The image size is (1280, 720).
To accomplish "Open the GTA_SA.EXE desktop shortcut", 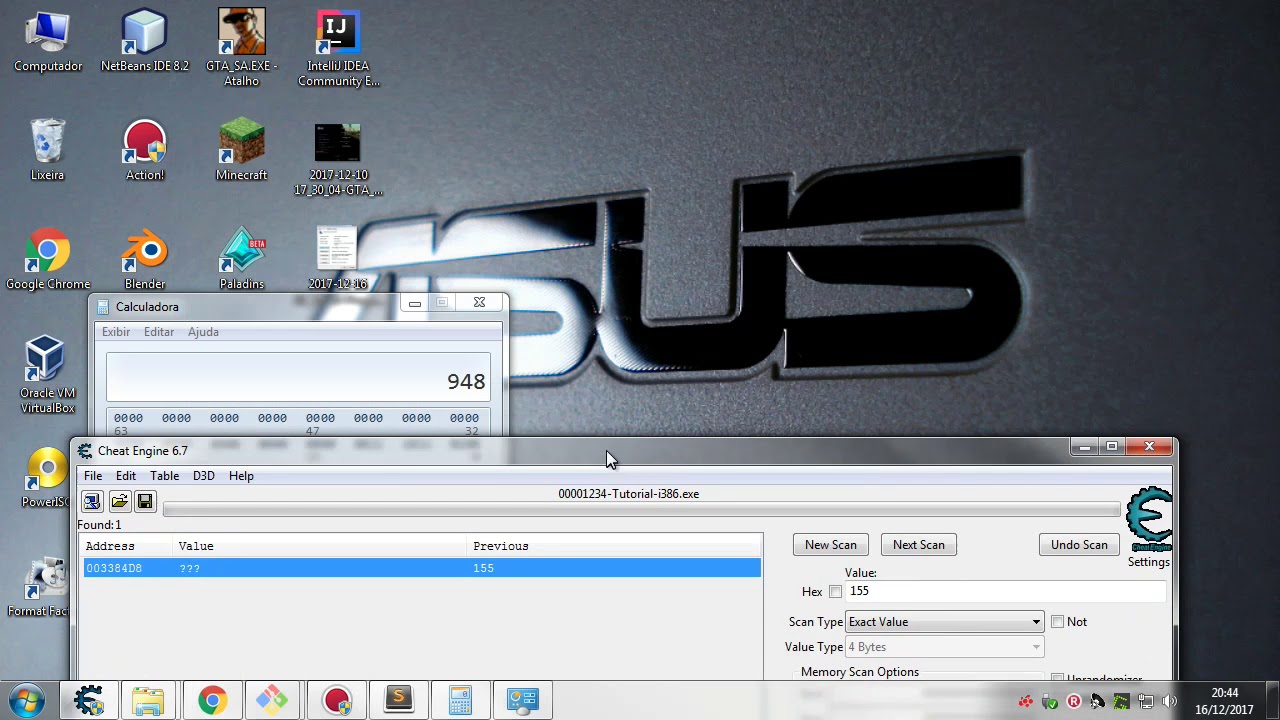I will (x=242, y=48).
